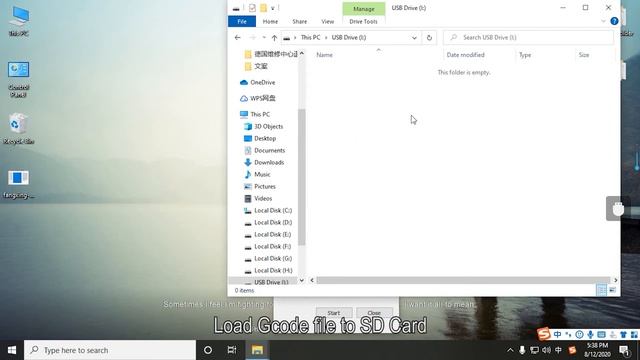Select Recycle Bin desktop icon
Viewport: 640px width, 360px height.
point(18,129)
